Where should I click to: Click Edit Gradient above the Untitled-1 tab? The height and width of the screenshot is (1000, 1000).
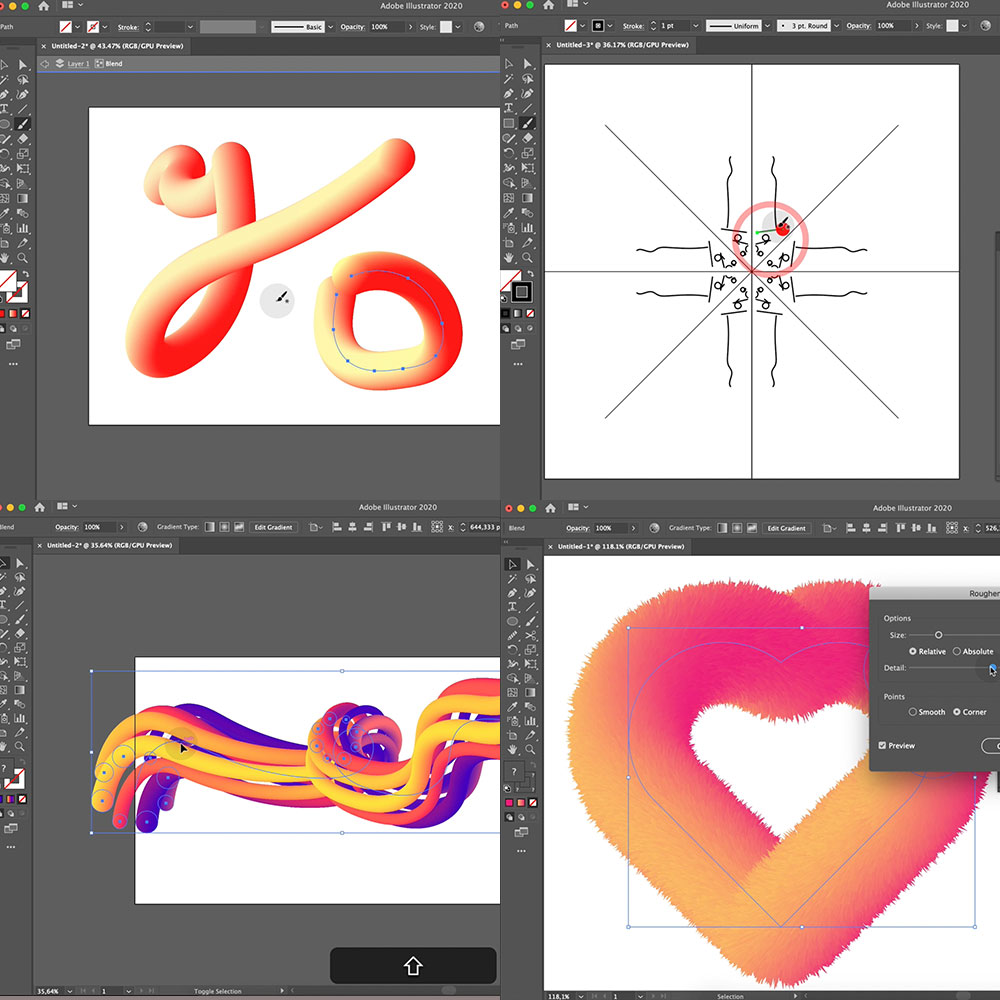coord(786,528)
